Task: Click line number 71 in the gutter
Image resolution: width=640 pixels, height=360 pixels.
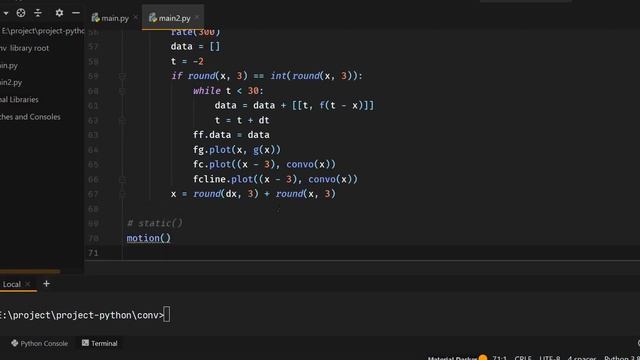Action: [x=93, y=253]
